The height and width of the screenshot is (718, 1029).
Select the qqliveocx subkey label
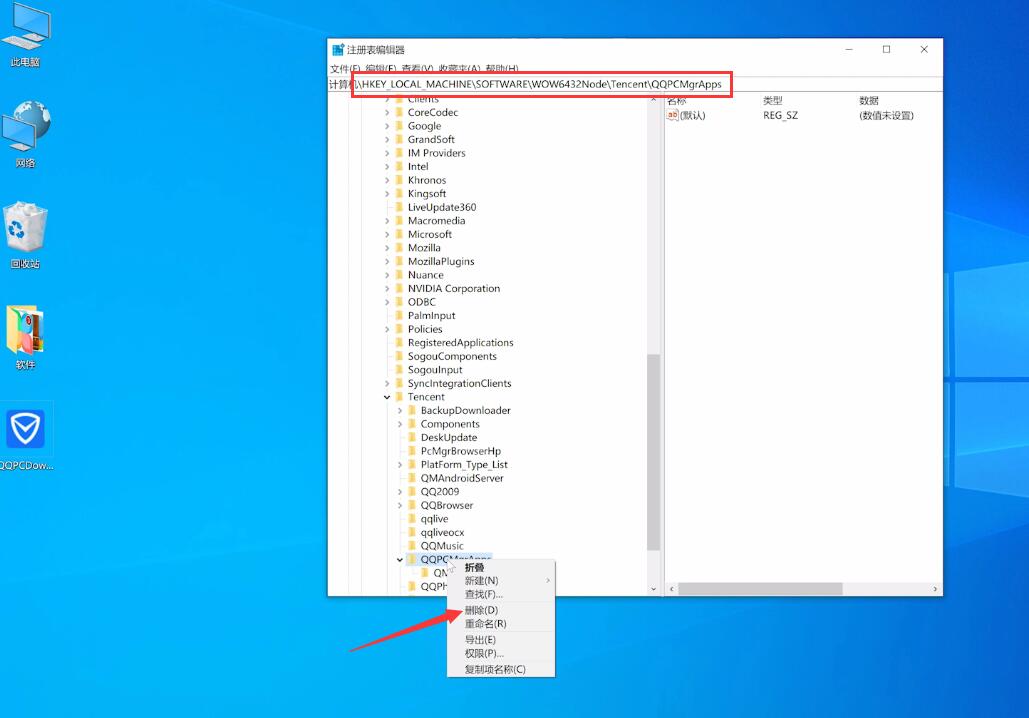442,532
